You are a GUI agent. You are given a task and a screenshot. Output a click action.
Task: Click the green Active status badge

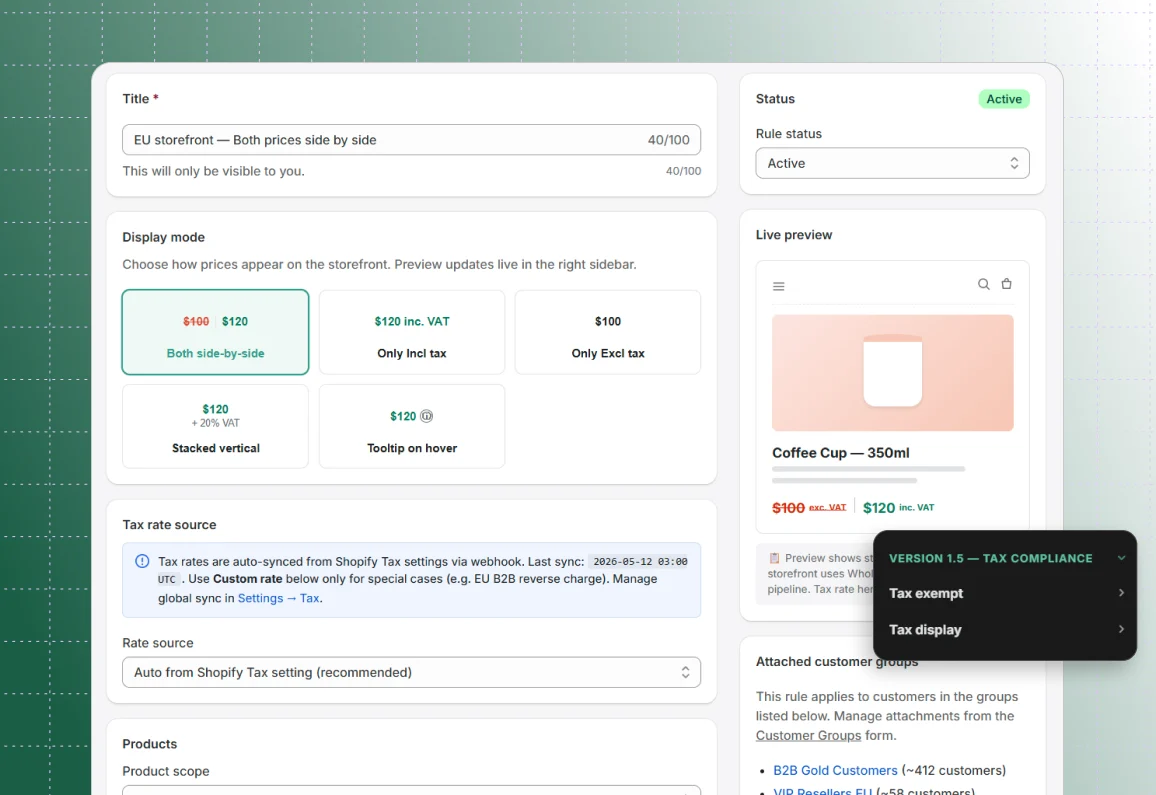click(x=1003, y=99)
